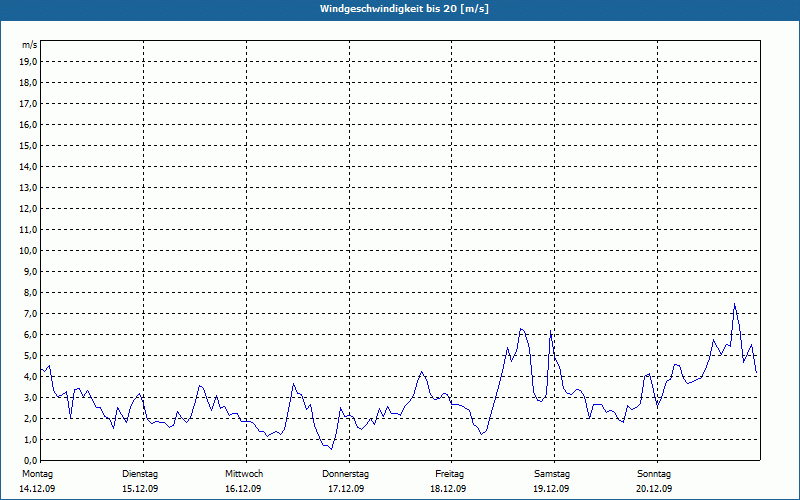Select the 'Sonntag' day label

(654, 474)
